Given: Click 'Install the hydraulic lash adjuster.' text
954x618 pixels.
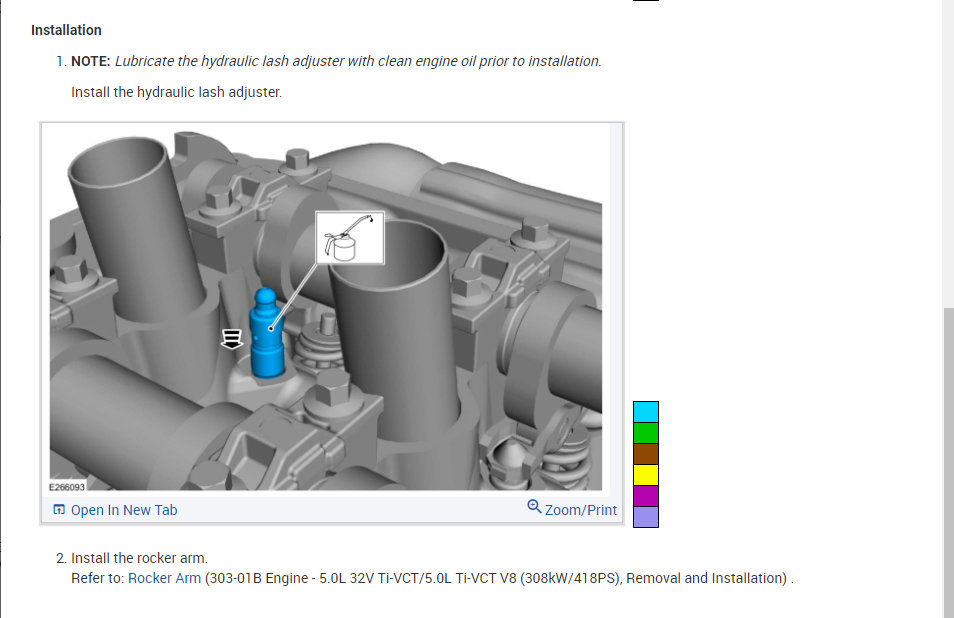Looking at the screenshot, I should pos(176,92).
